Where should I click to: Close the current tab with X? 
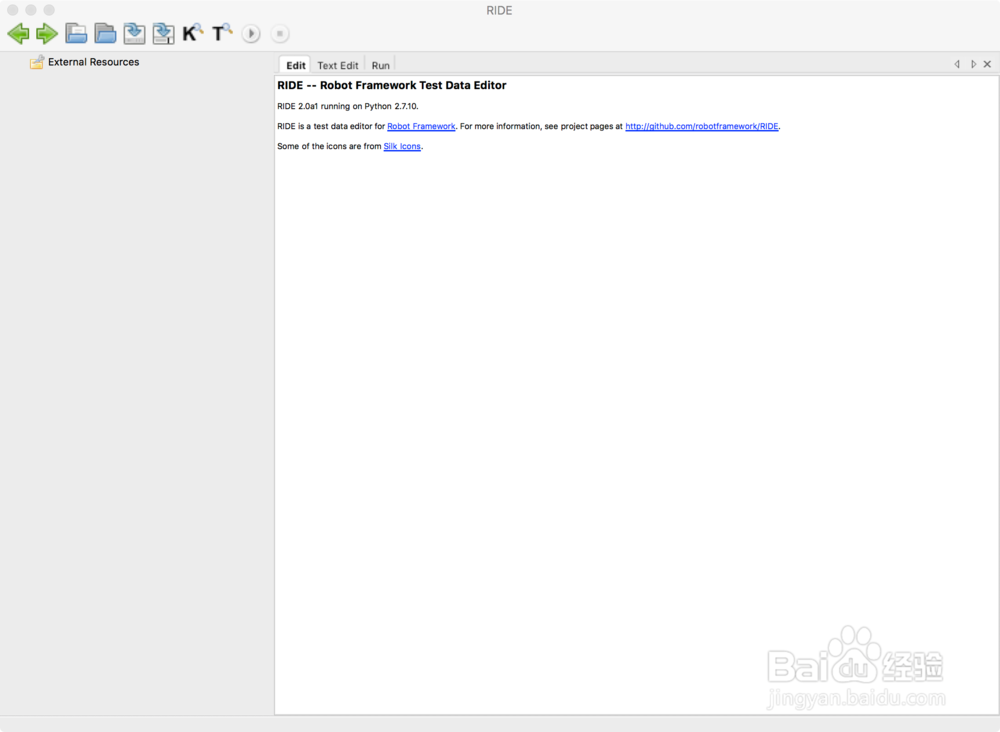point(987,64)
